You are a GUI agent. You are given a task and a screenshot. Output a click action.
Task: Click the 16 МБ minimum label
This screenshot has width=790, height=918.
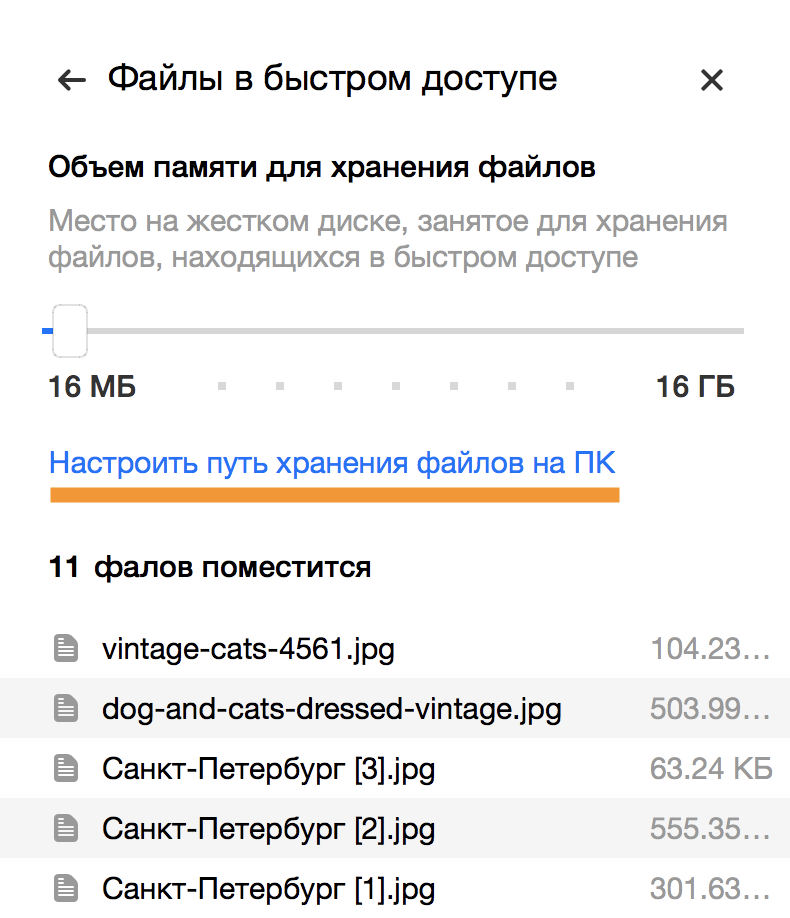(x=92, y=387)
